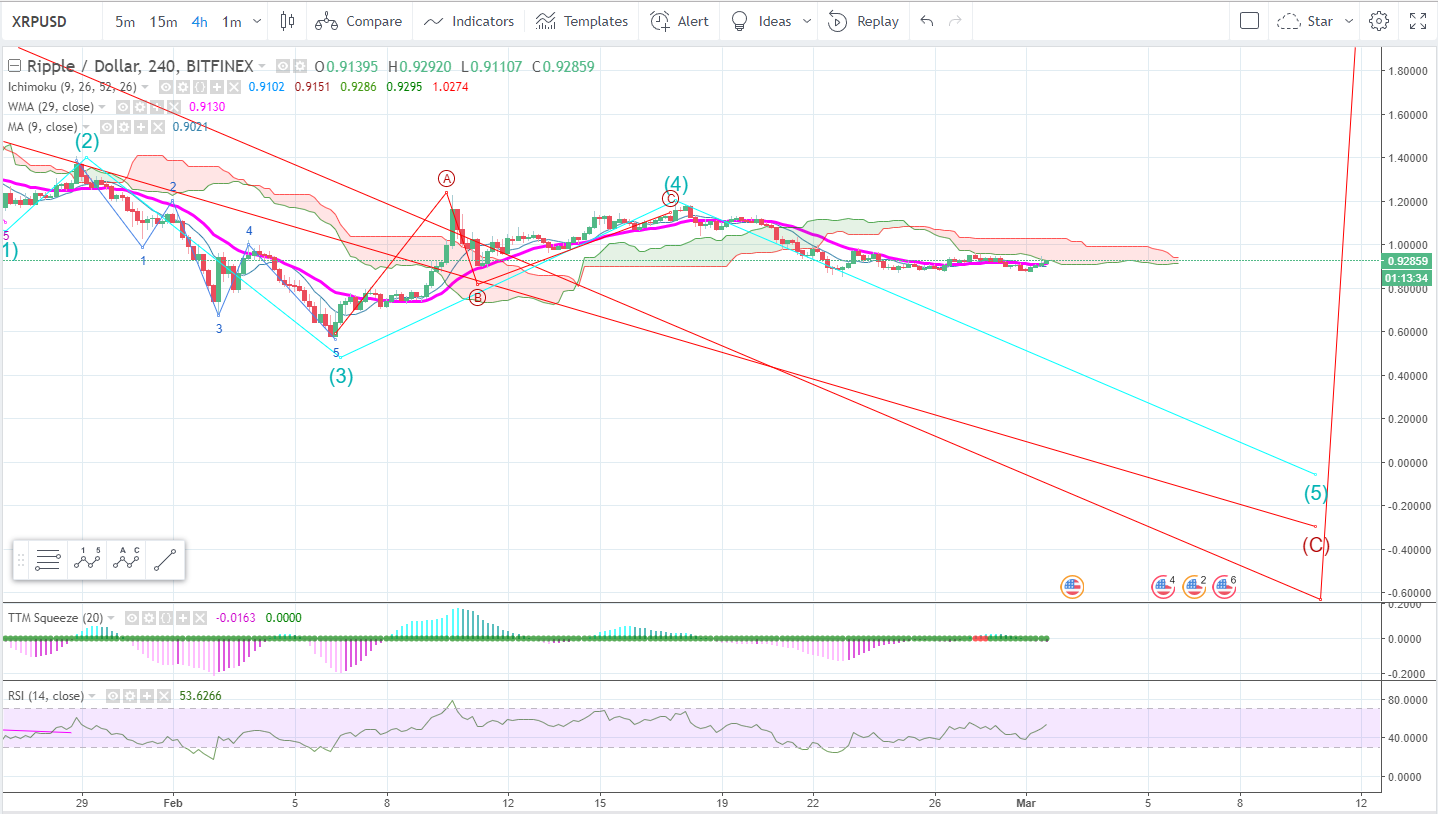Open the Ichimoku legend dropdown arrow
Screen dimensions: 1438x814
(x=145, y=87)
